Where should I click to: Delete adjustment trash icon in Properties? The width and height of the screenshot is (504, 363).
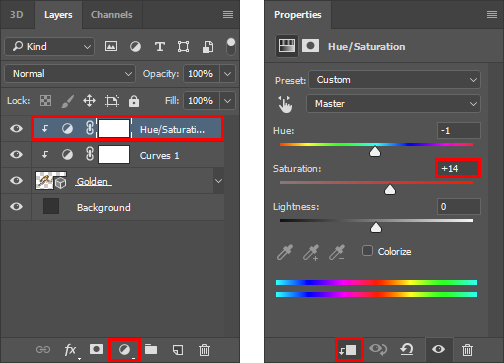pyautogui.click(x=467, y=350)
